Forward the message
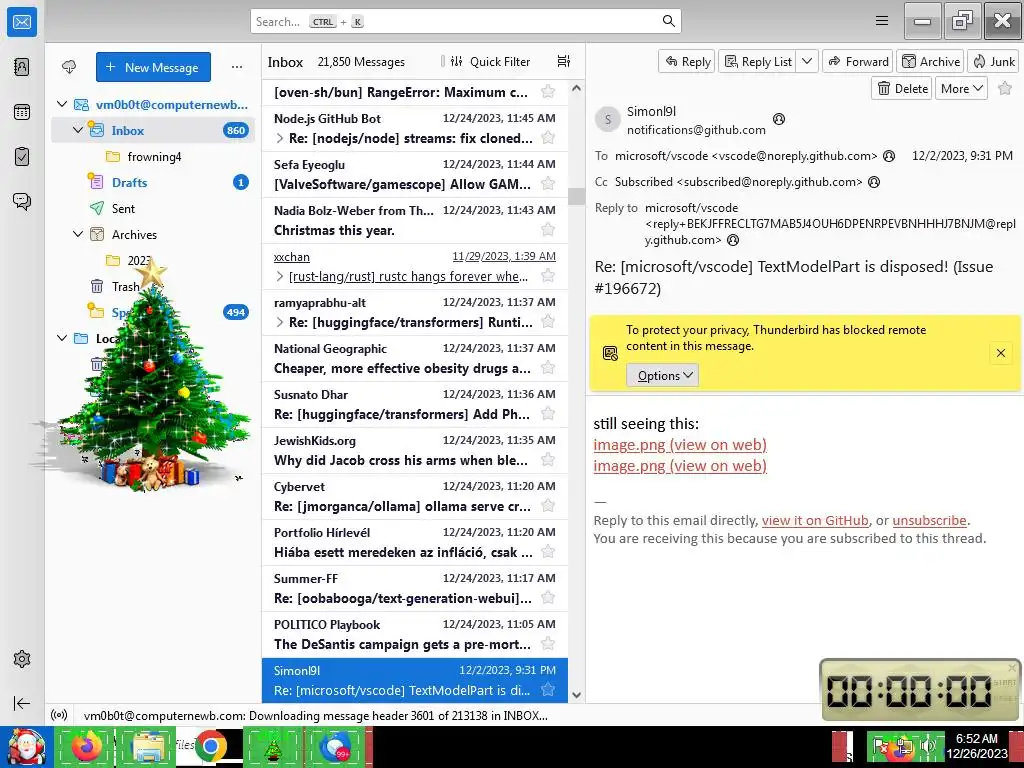Screen dimensions: 1024x768 pyautogui.click(x=858, y=61)
